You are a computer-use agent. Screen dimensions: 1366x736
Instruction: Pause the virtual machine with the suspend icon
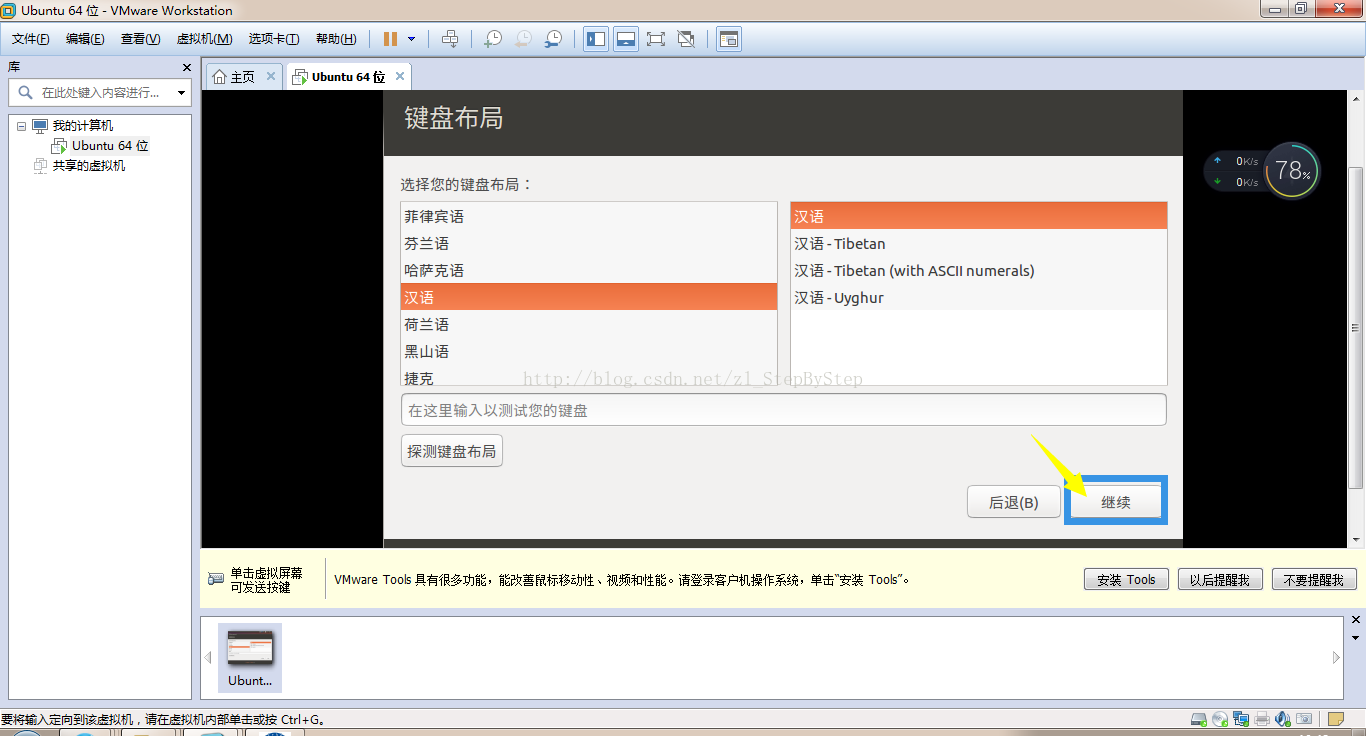pos(390,39)
